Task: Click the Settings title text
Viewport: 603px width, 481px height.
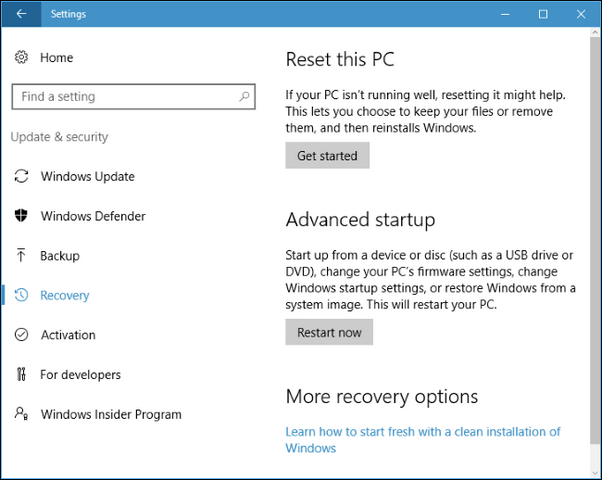Action: pos(68,14)
